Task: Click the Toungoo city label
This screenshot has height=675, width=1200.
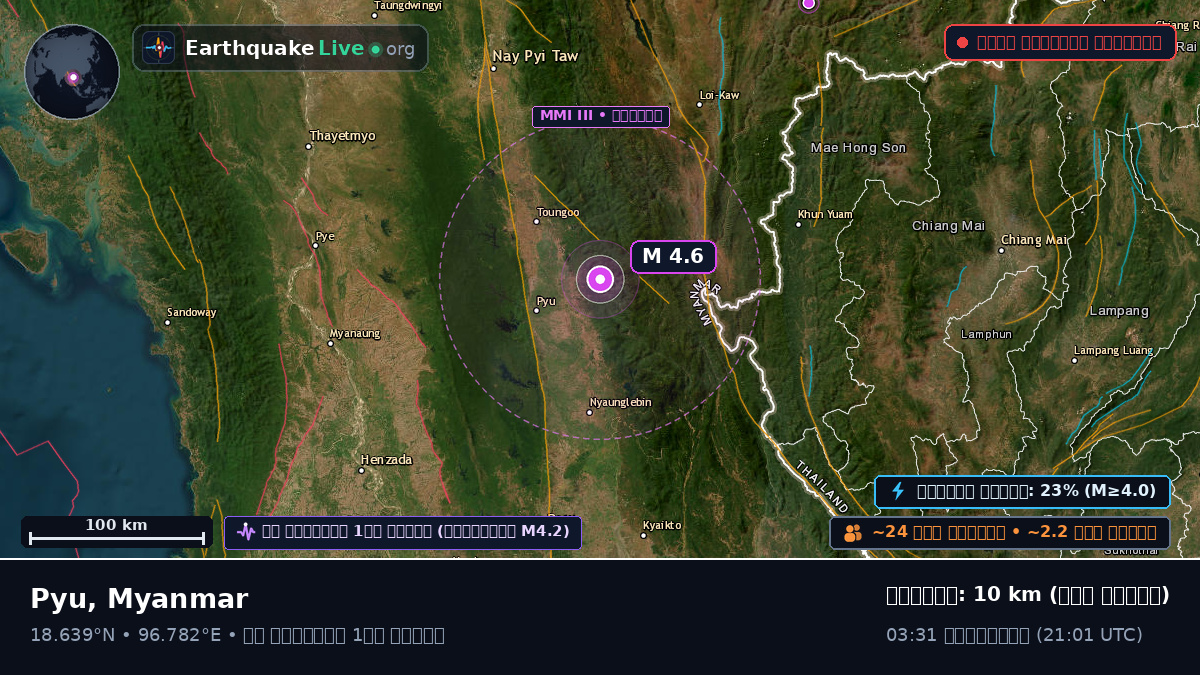Action: (558, 212)
